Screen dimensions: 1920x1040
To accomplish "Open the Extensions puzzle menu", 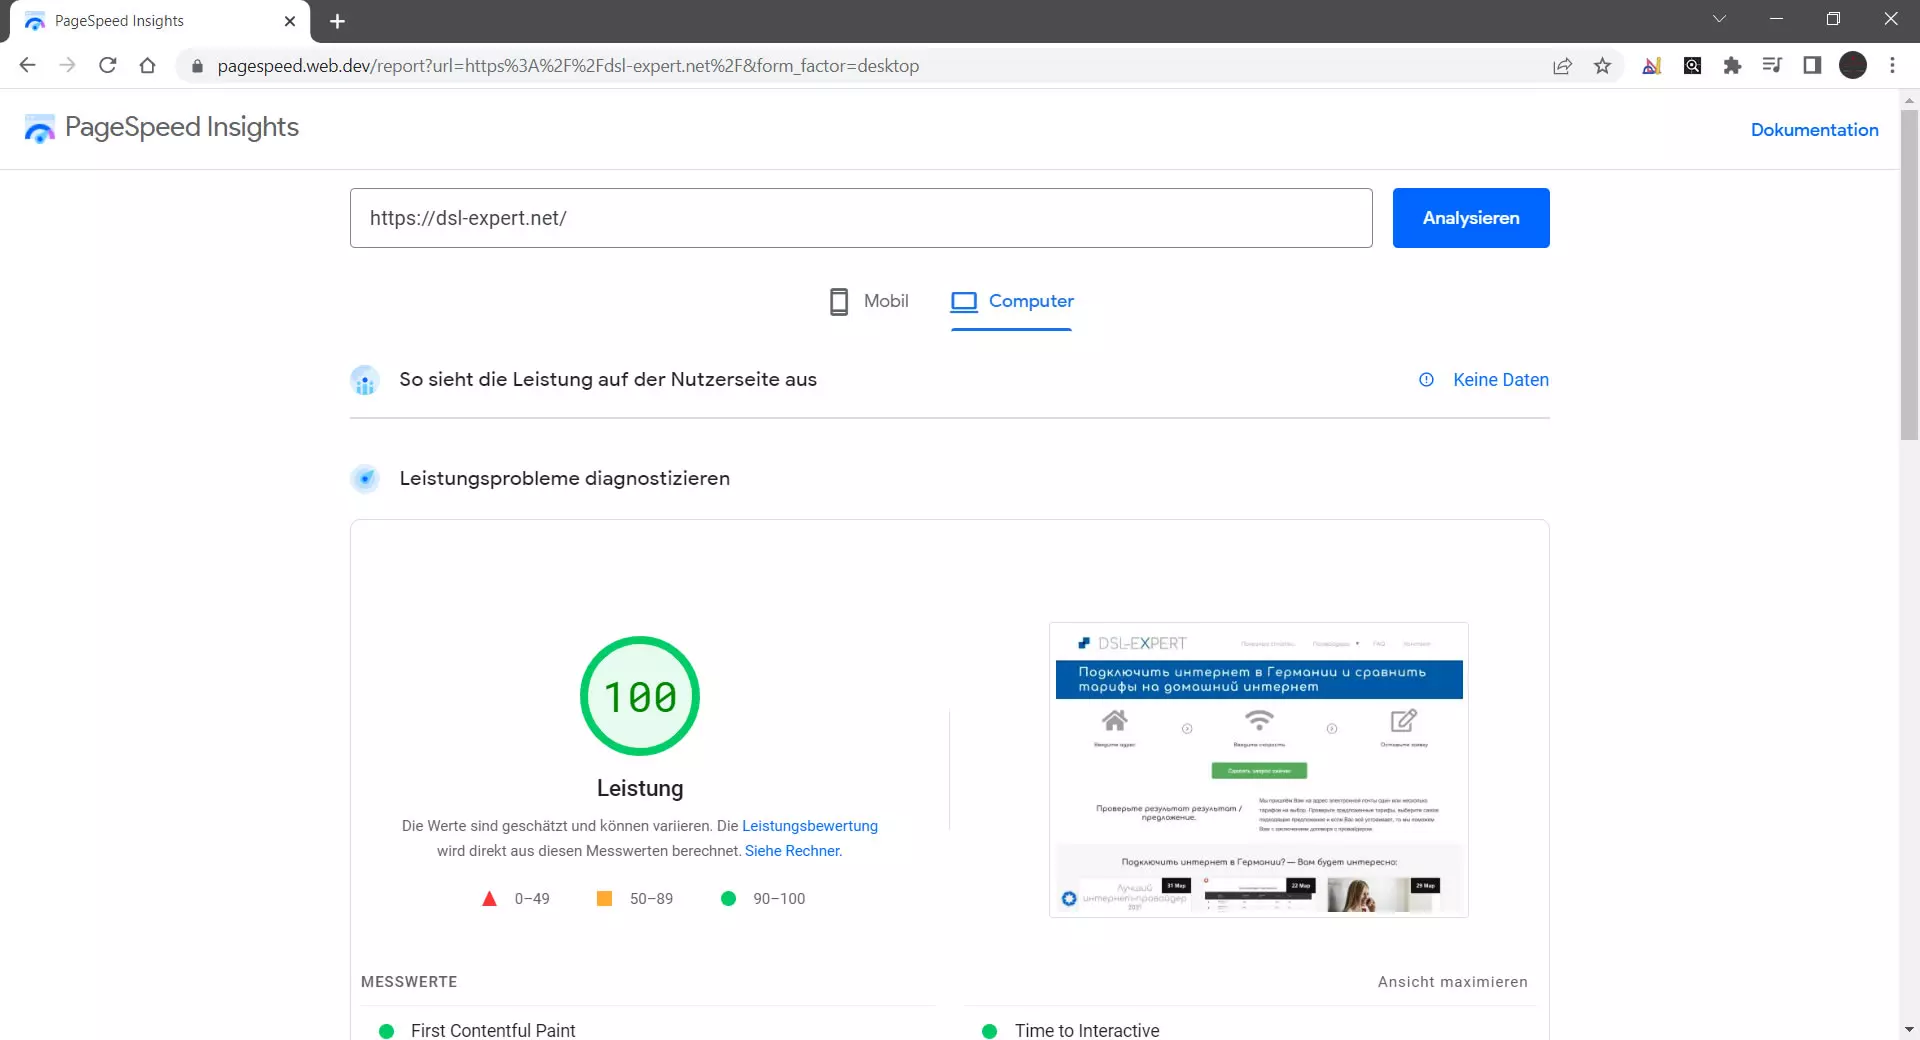I will point(1732,66).
